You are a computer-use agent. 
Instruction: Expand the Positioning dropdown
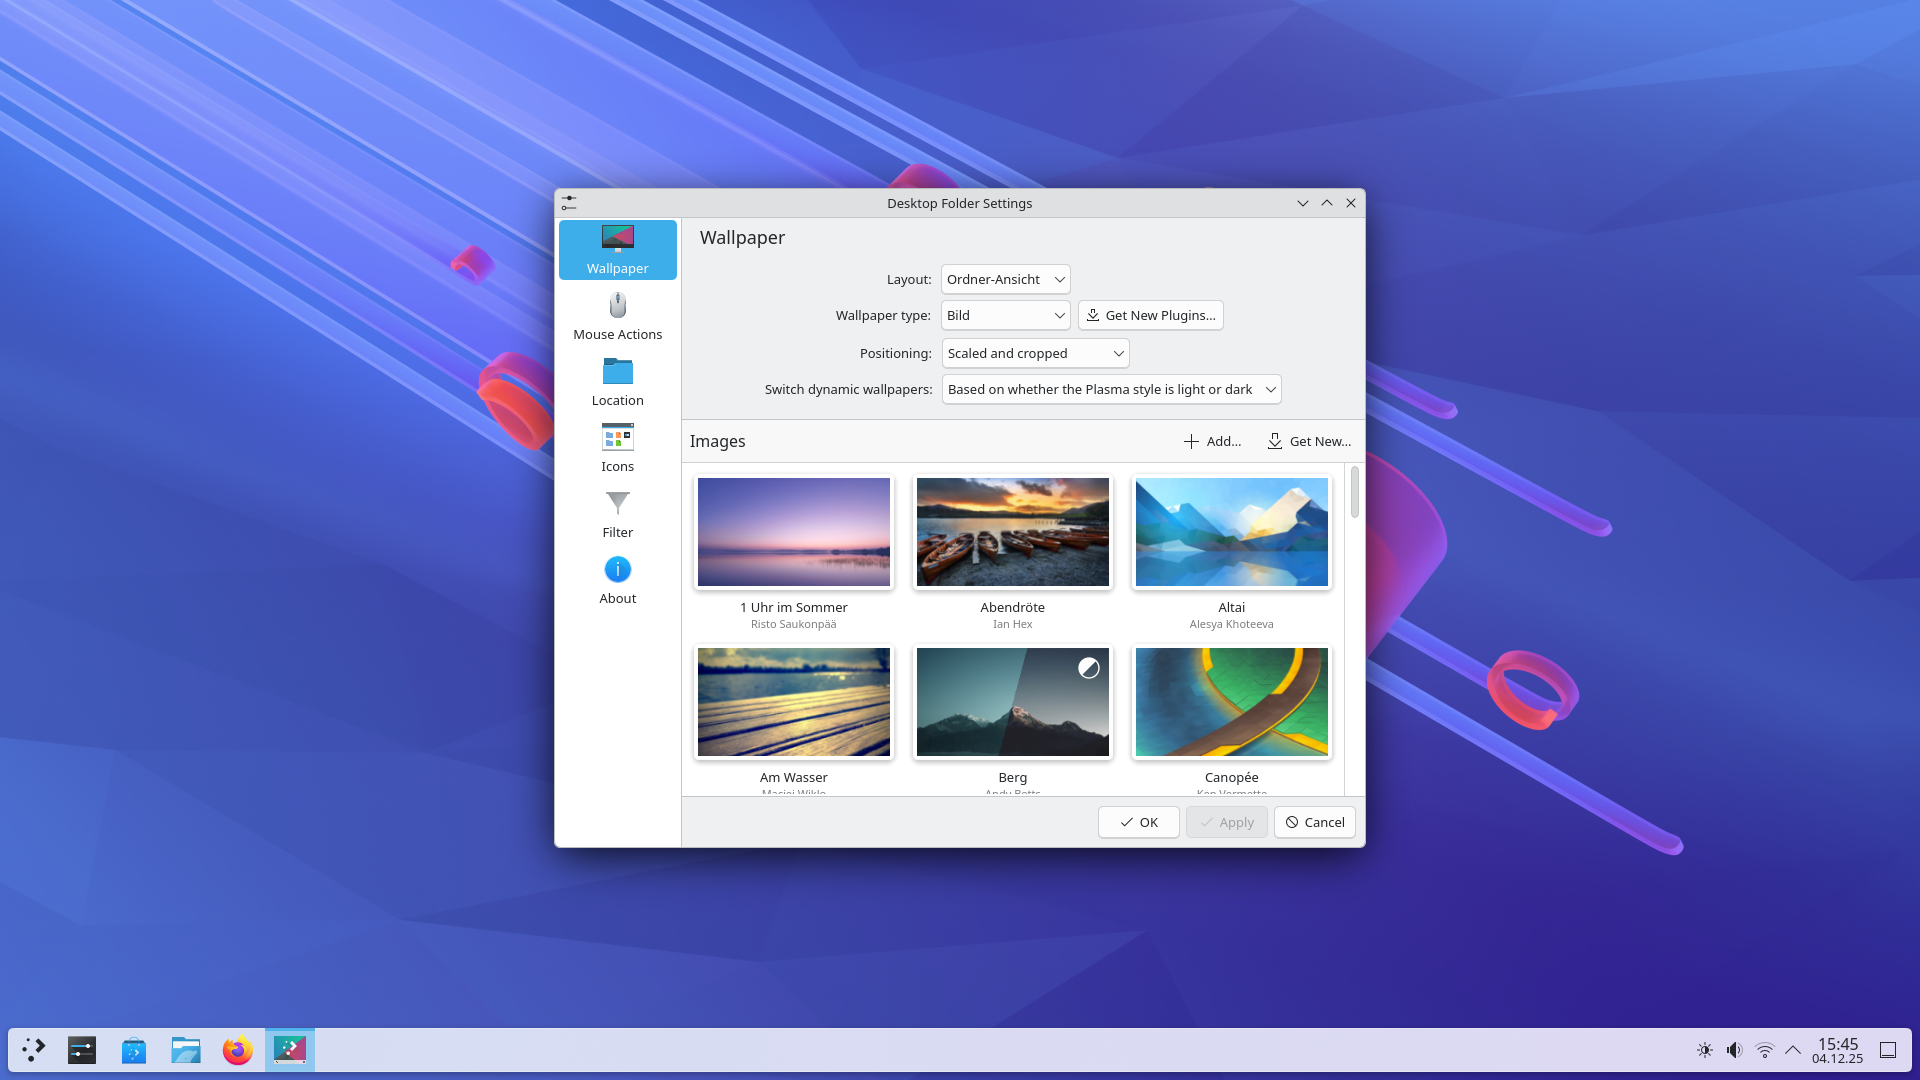point(1035,353)
